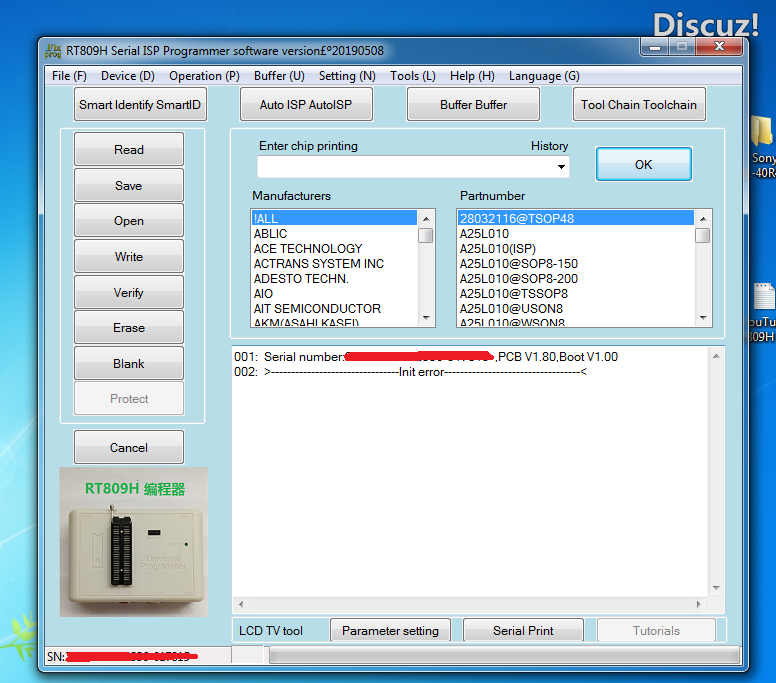
Task: Click the RT809H app icon in title bar
Action: 54,50
